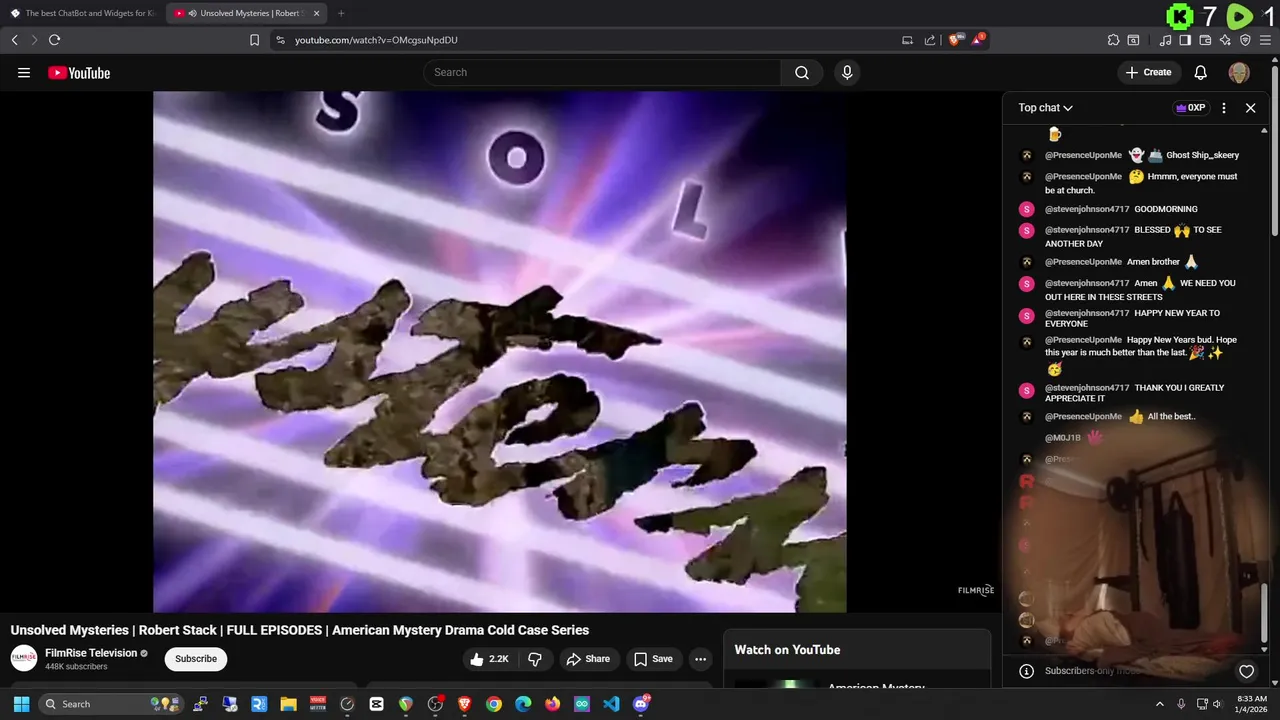Open the CapCut icon on the taskbar
Viewport: 1280px width, 720px height.
coord(376,704)
